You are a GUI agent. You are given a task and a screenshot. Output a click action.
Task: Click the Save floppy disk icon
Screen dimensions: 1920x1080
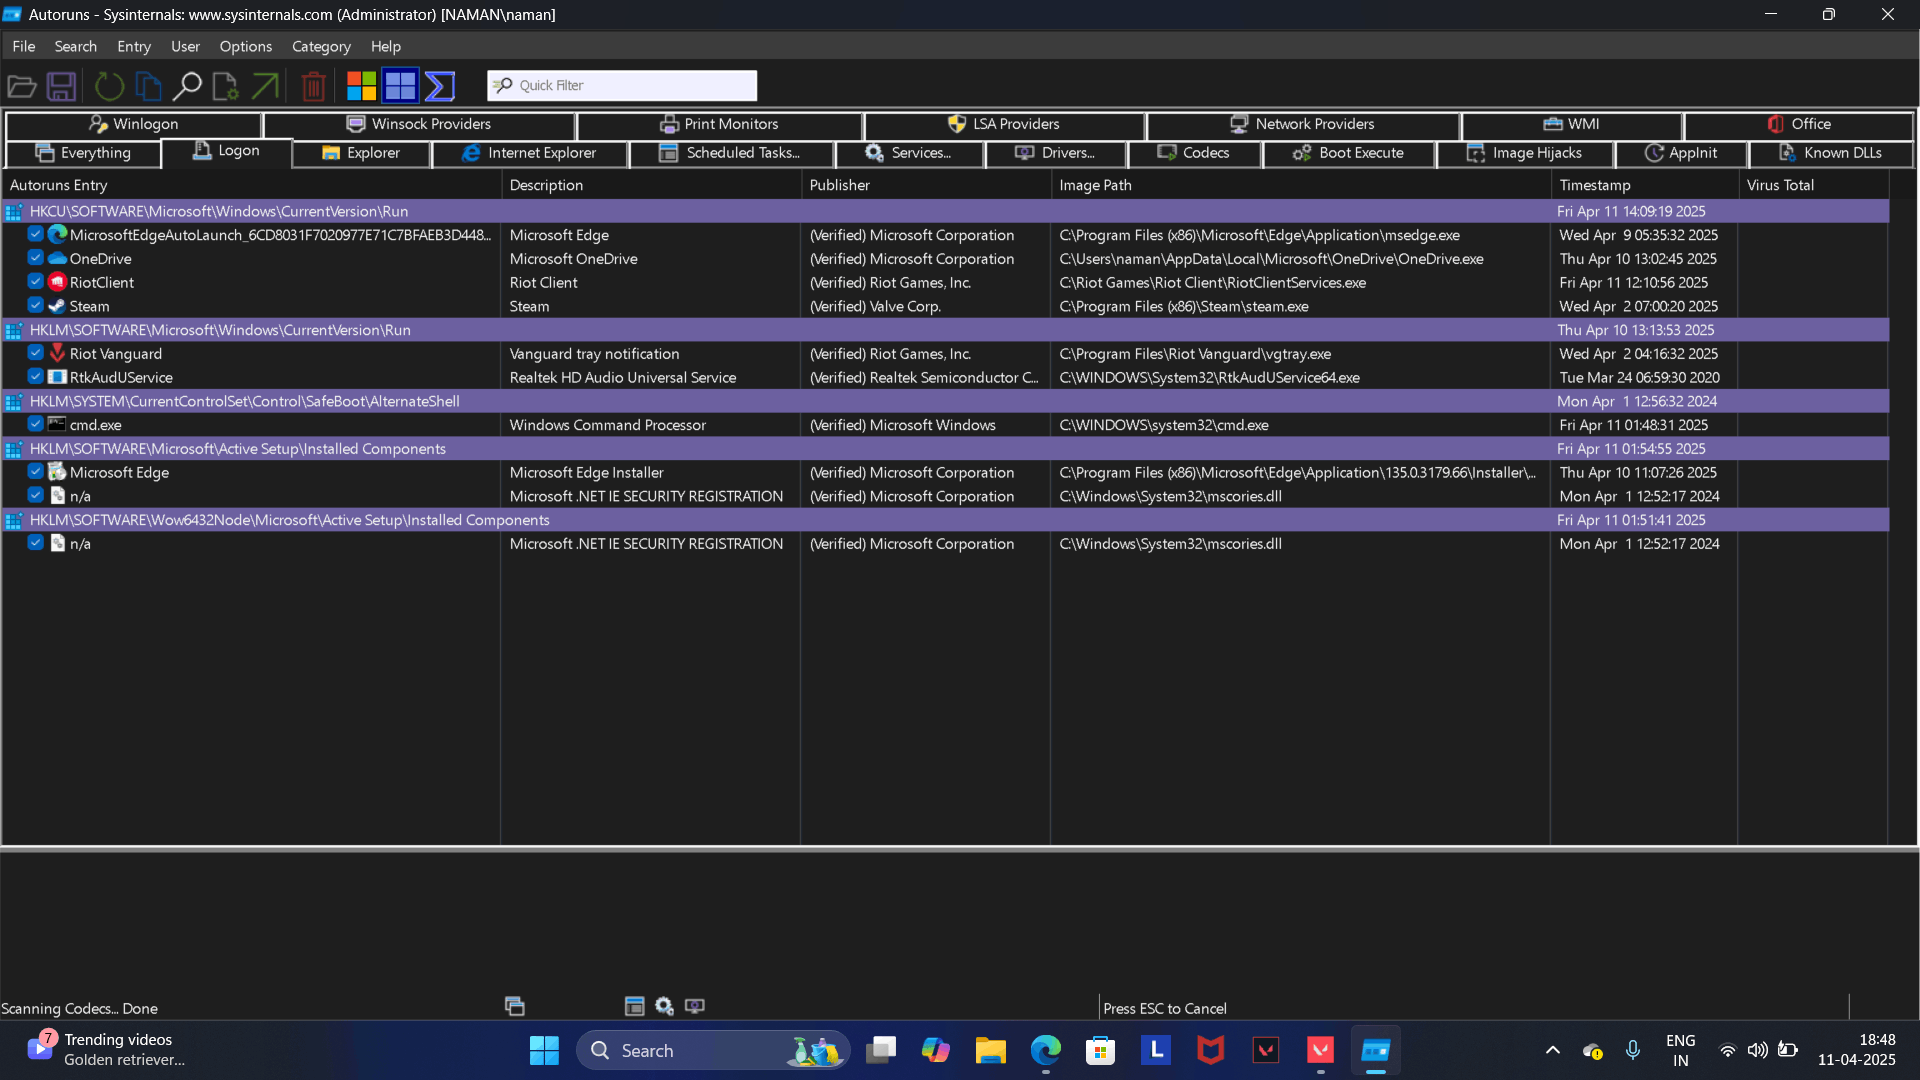pos(62,86)
